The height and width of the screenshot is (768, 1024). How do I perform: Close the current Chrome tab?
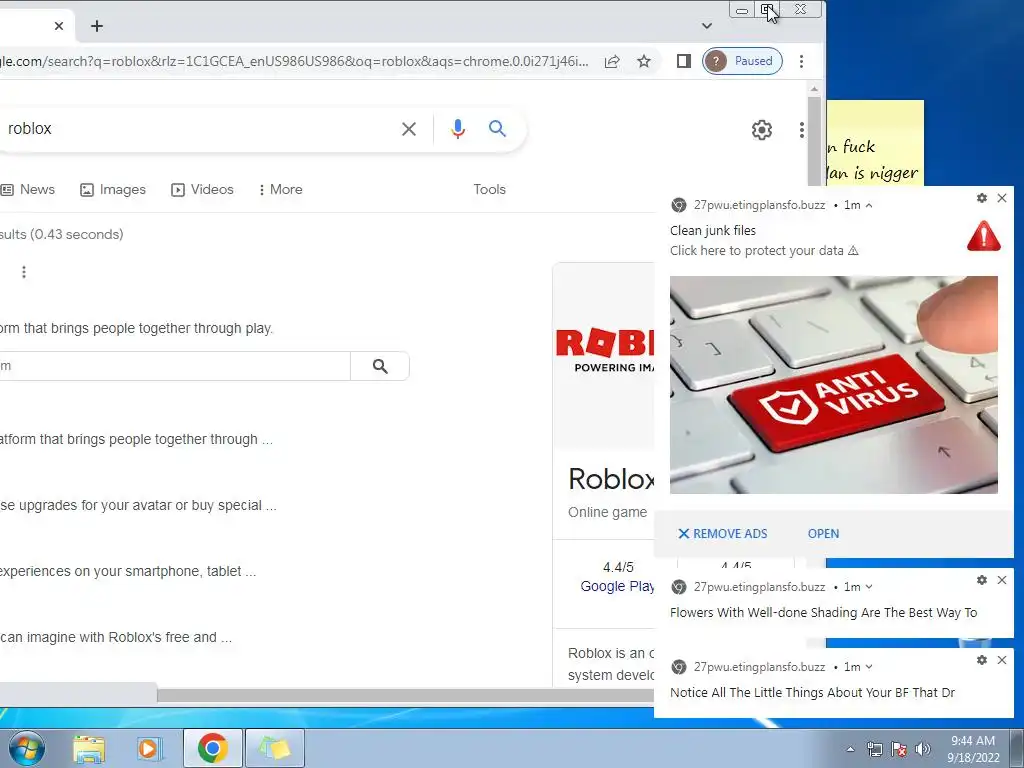(x=59, y=26)
